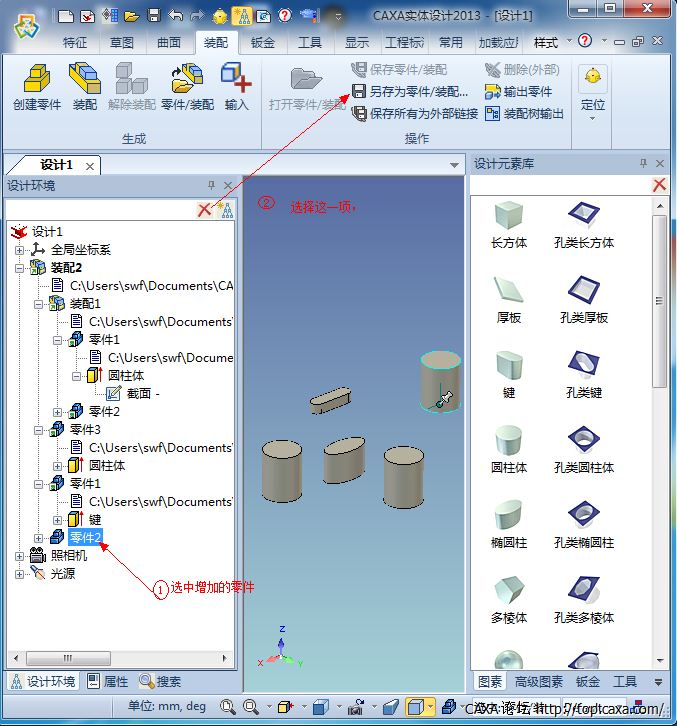The width and height of the screenshot is (677, 726).
Task: Toggle the design tree icon in quick access
Action: 242,16
